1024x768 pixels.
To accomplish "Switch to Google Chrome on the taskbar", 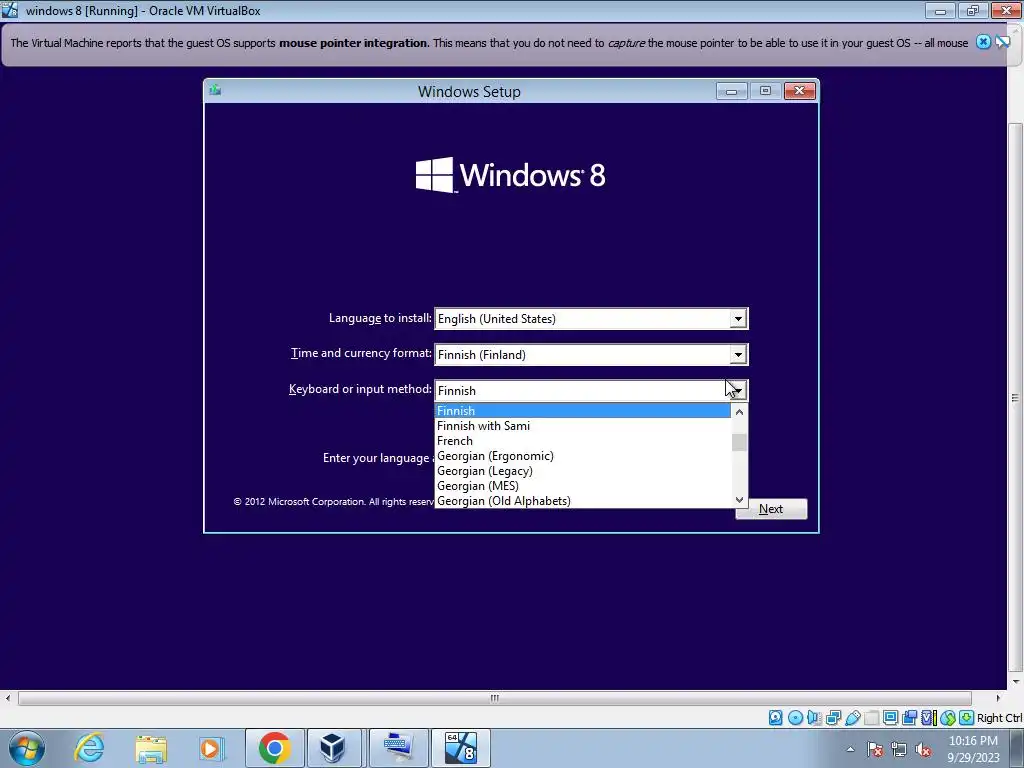I will [274, 748].
